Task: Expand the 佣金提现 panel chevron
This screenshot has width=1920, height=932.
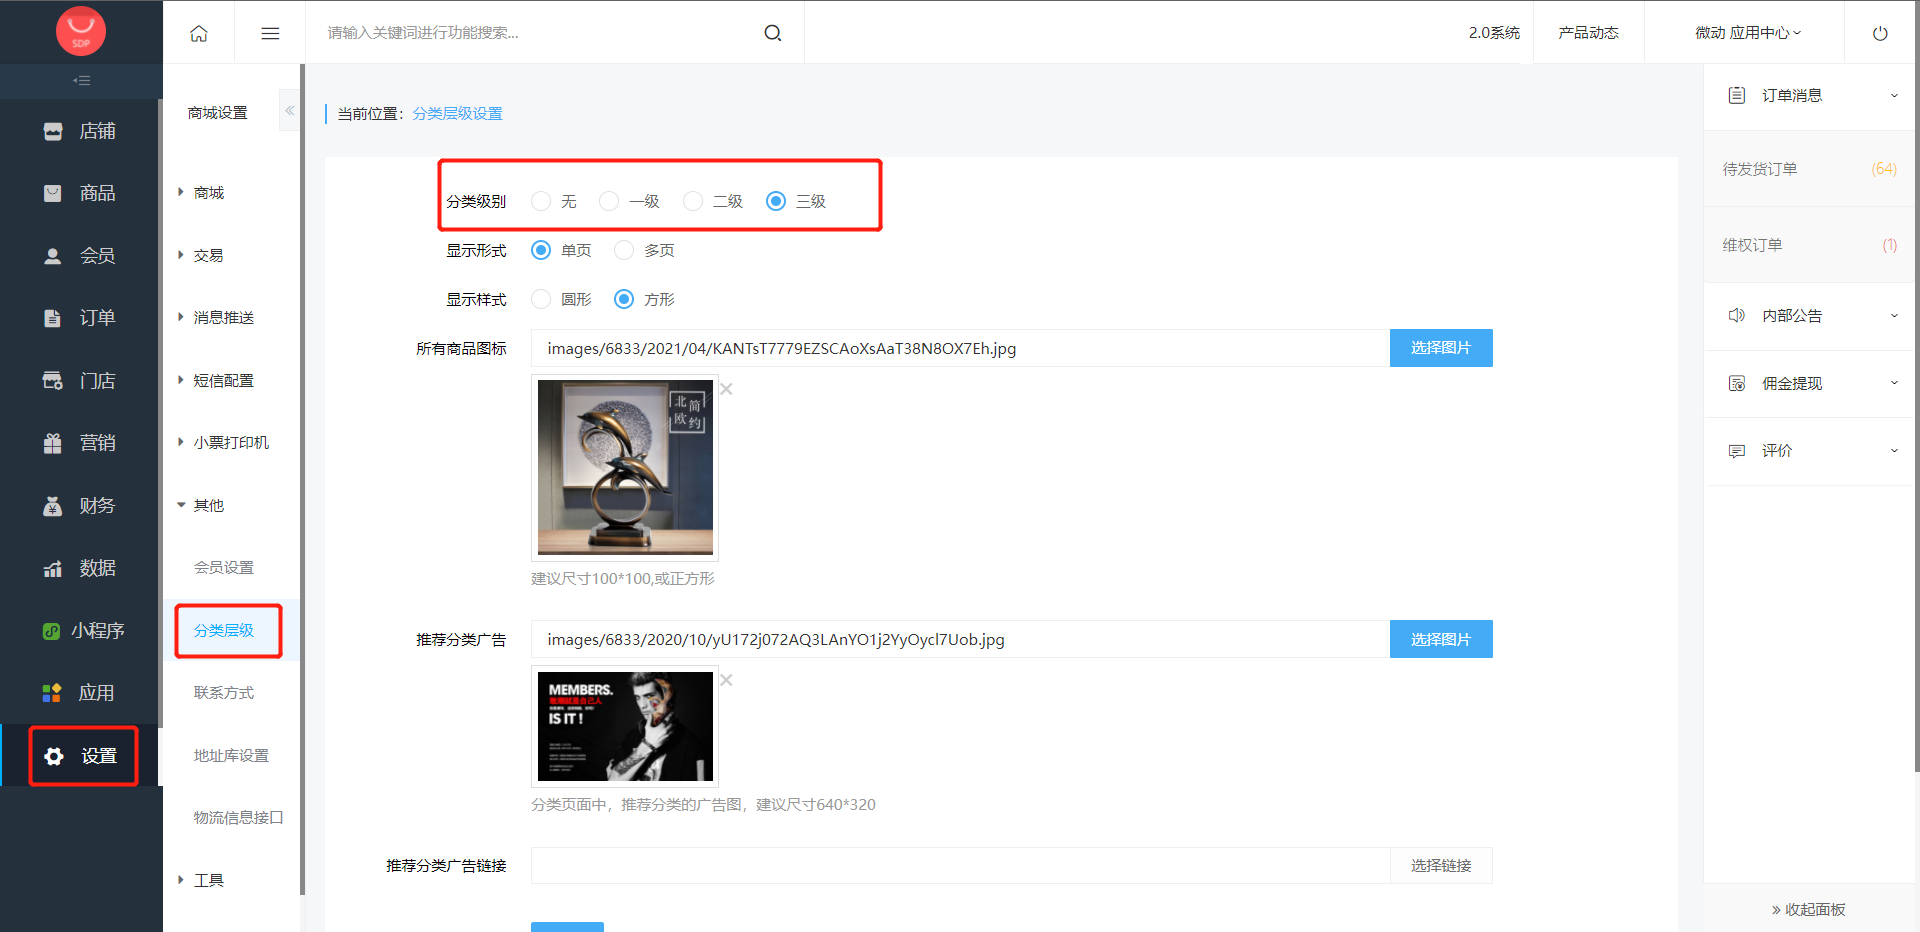Action: pyautogui.click(x=1894, y=383)
